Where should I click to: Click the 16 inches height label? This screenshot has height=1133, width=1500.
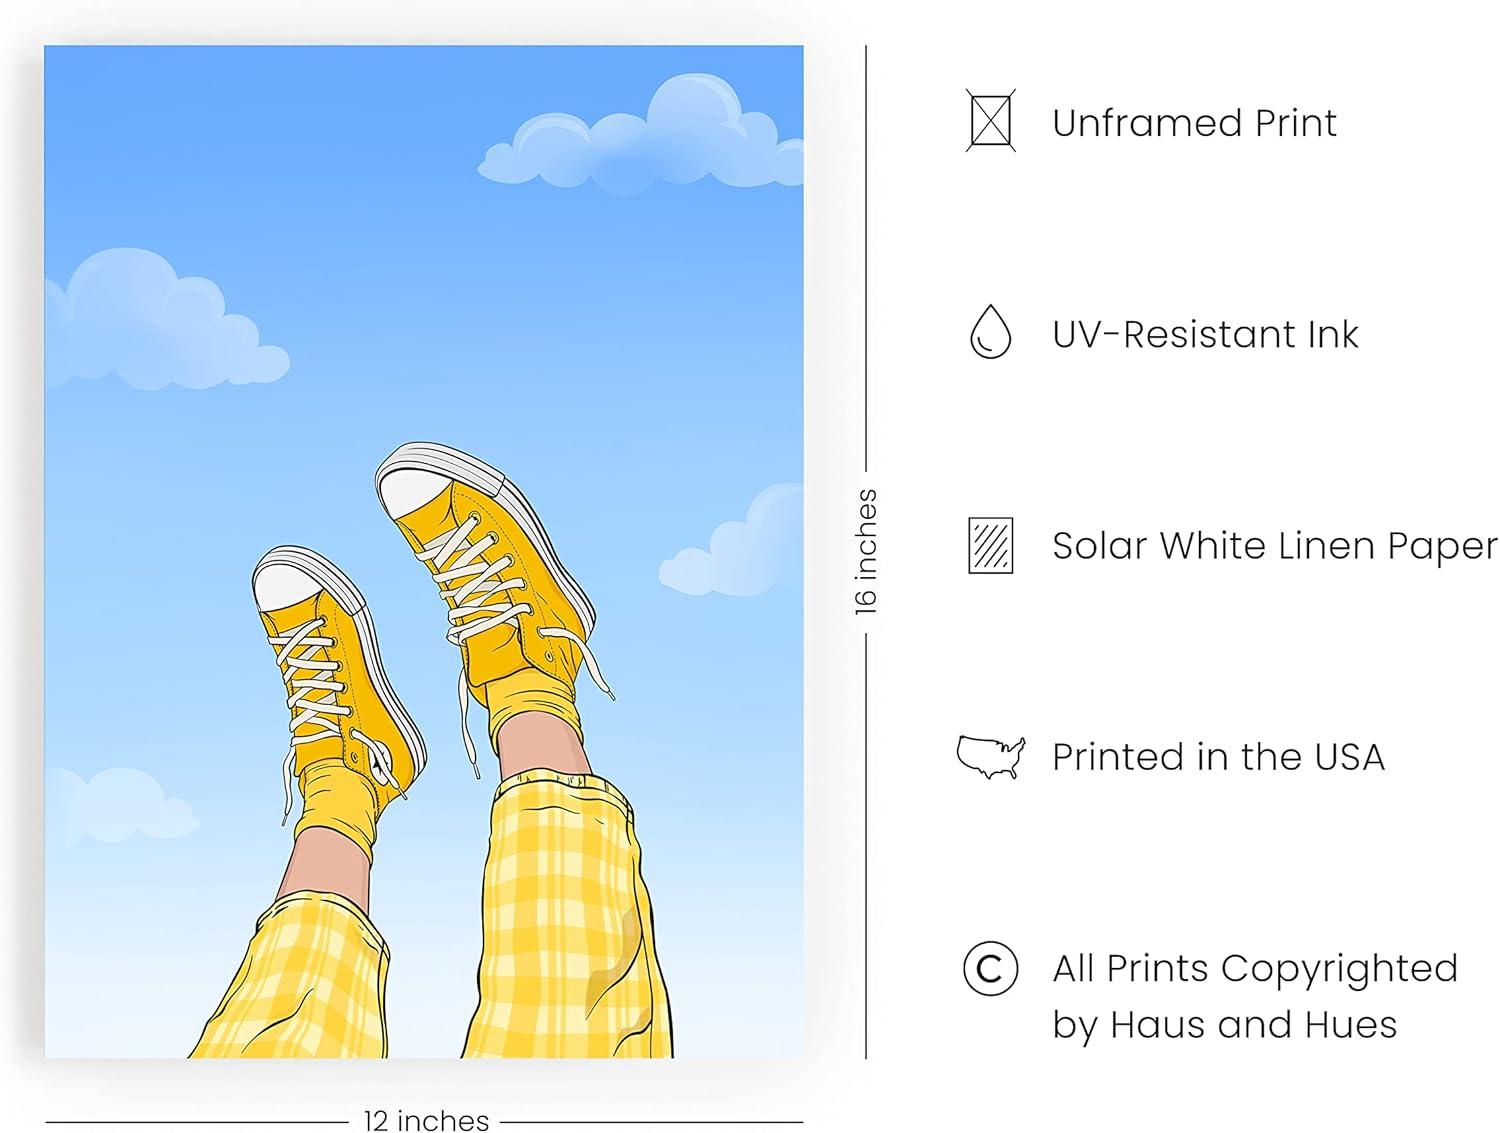866,551
